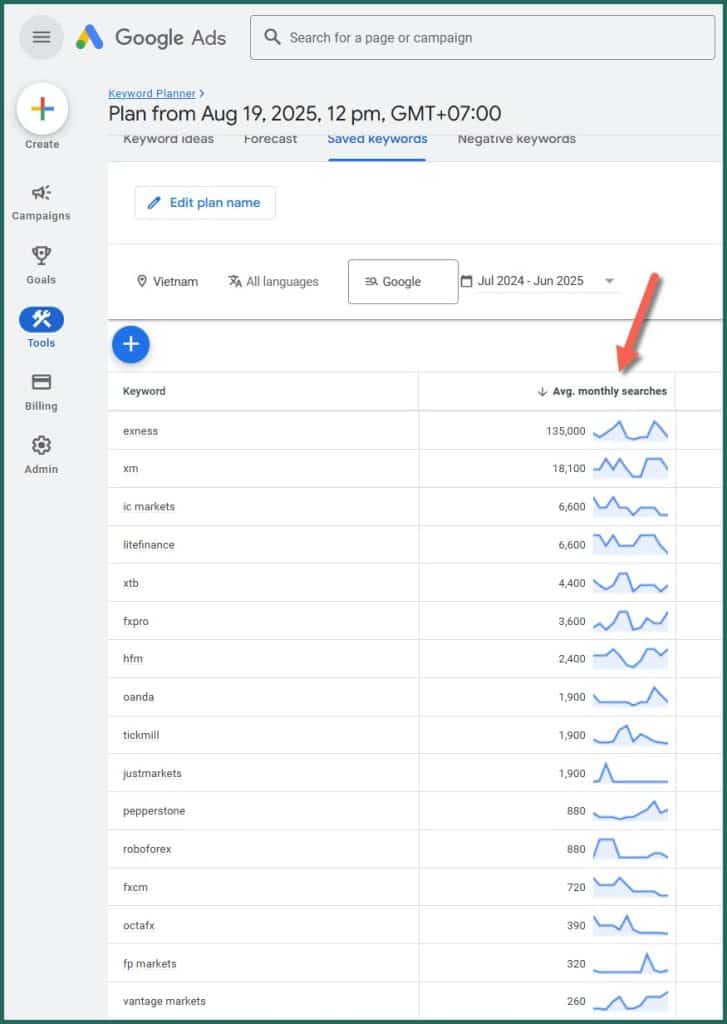This screenshot has height=1024, width=727.
Task: Click the search magnifier icon
Action: (272, 37)
